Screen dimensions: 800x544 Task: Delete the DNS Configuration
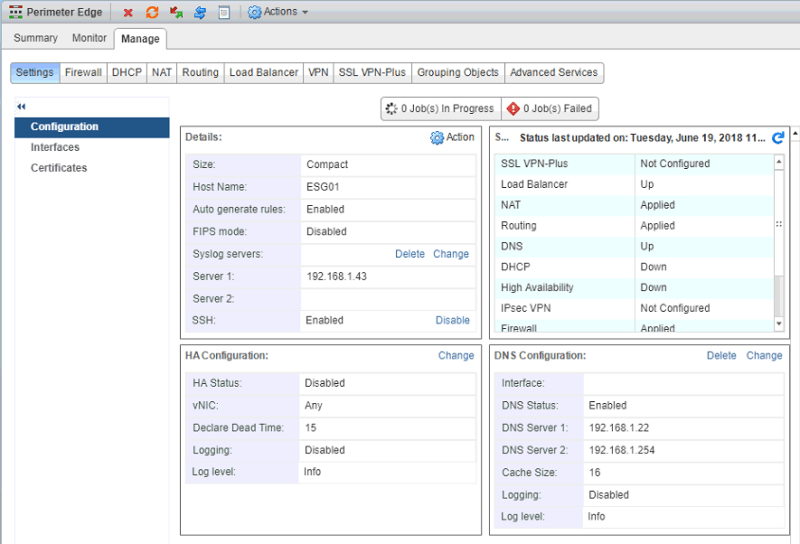pos(721,356)
